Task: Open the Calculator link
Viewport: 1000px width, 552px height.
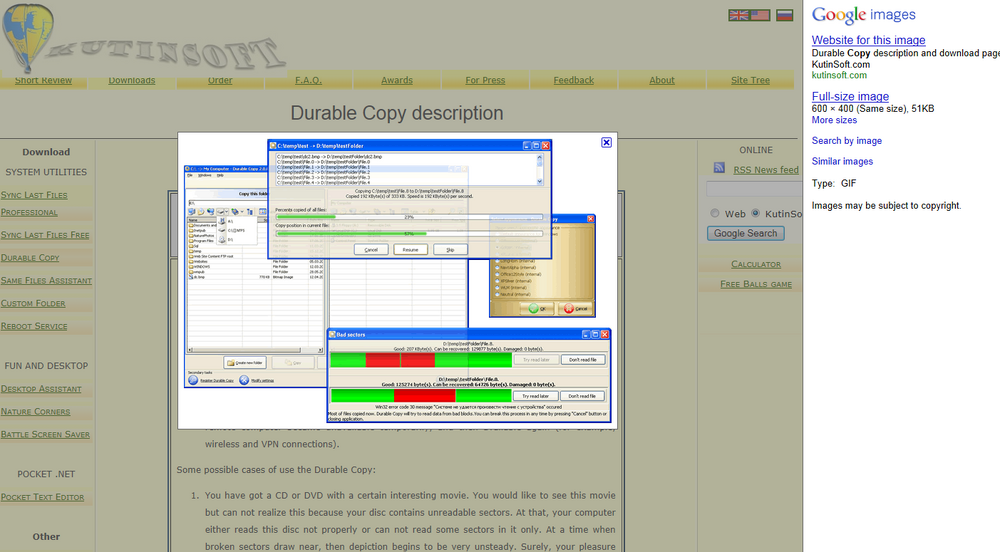Action: tap(756, 264)
